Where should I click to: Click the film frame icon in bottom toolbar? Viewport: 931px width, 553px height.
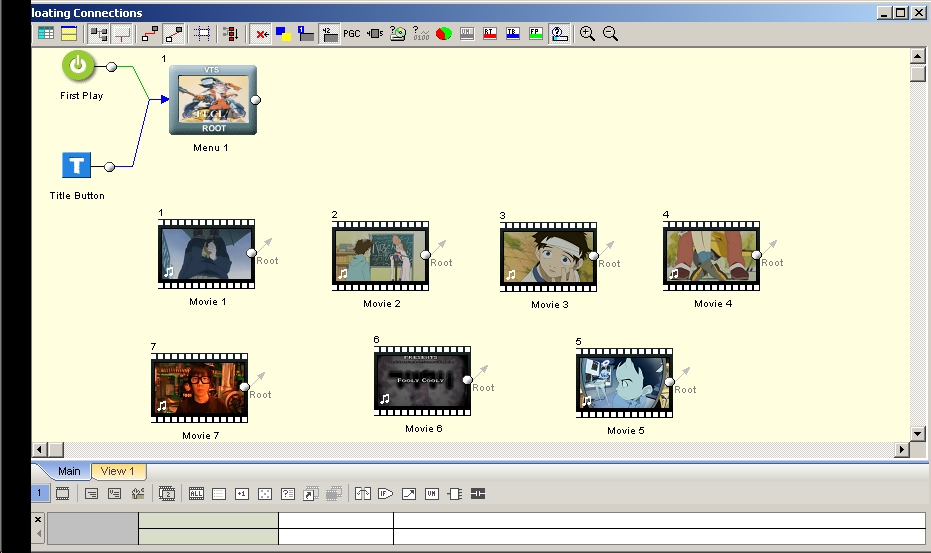(62, 494)
